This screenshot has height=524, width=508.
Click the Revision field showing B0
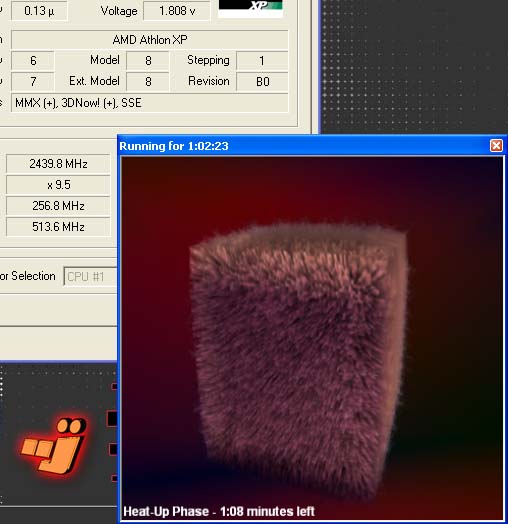(262, 82)
